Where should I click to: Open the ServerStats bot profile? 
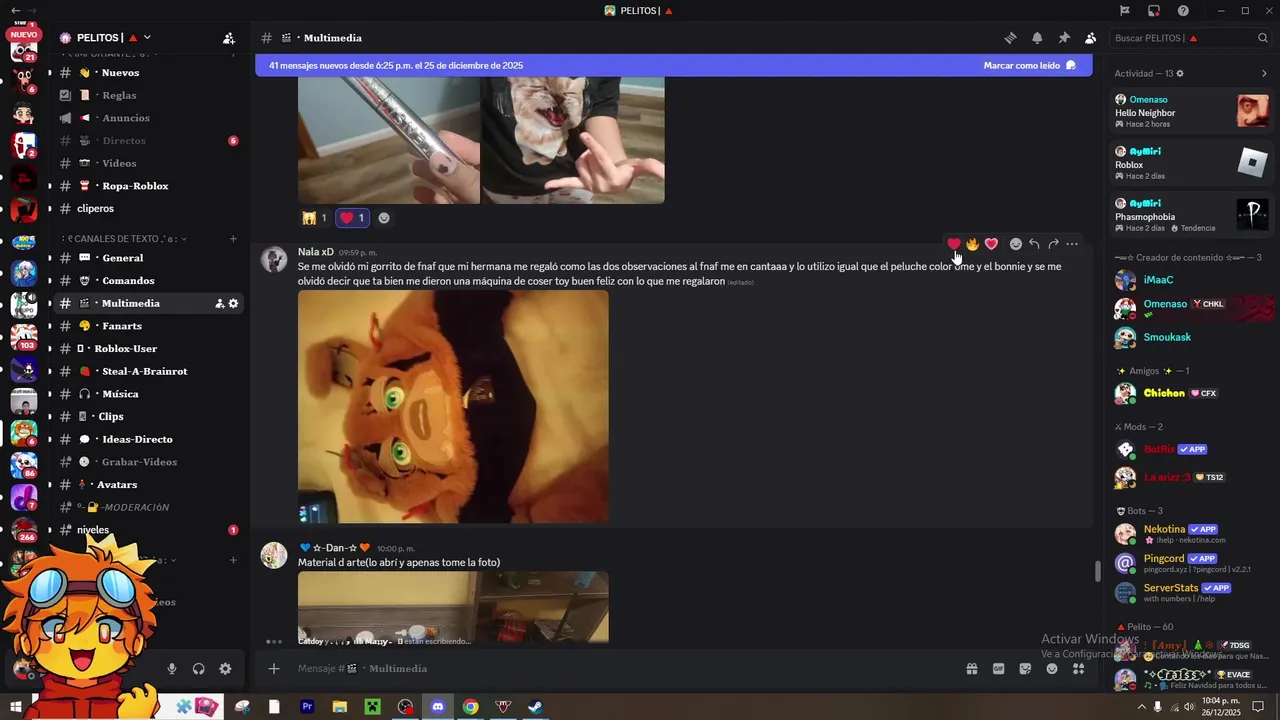[x=1192, y=592]
